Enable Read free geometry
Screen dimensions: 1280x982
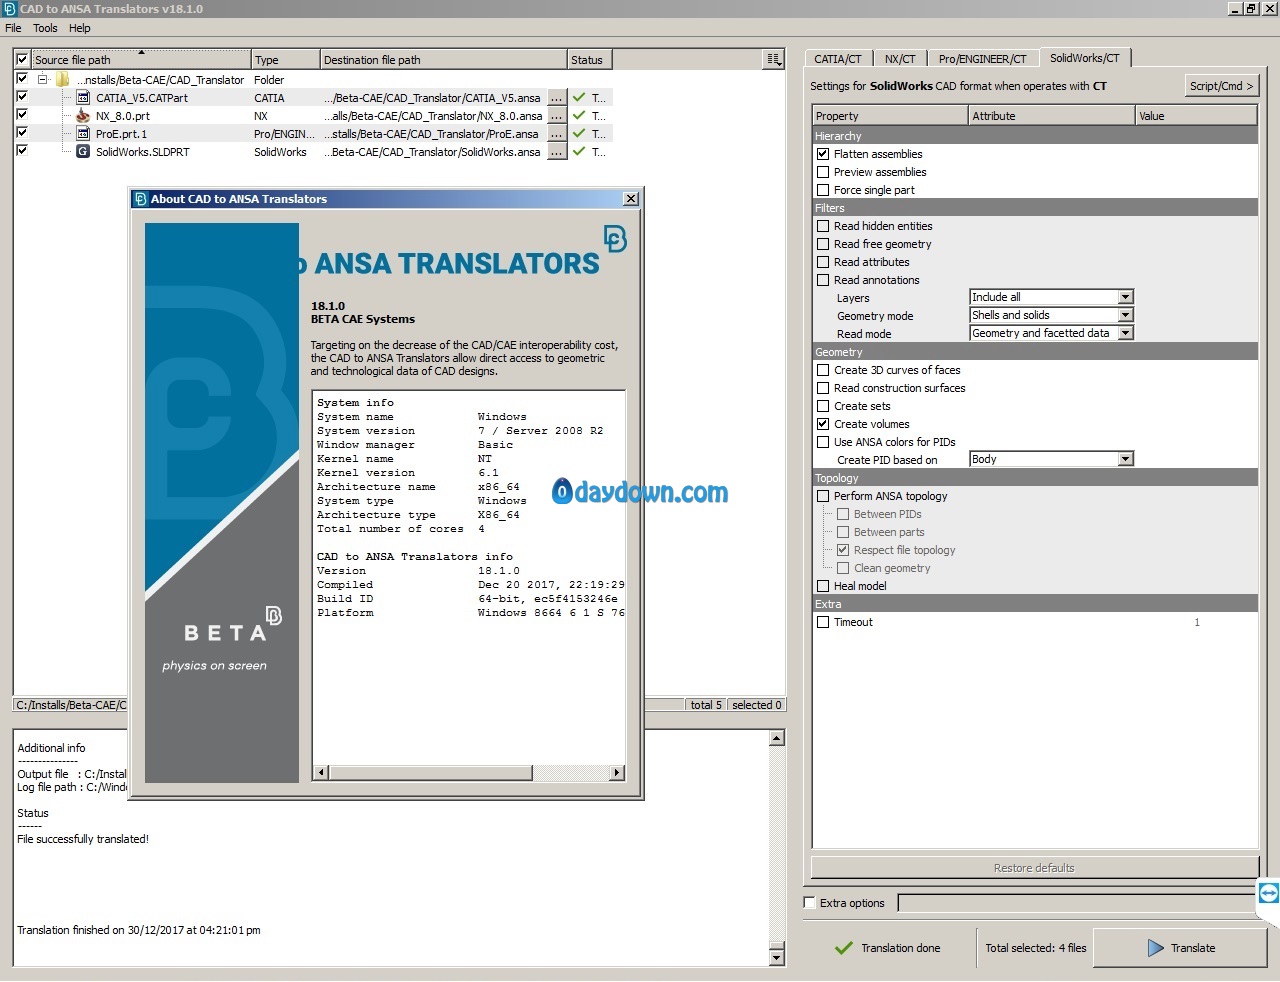click(823, 244)
